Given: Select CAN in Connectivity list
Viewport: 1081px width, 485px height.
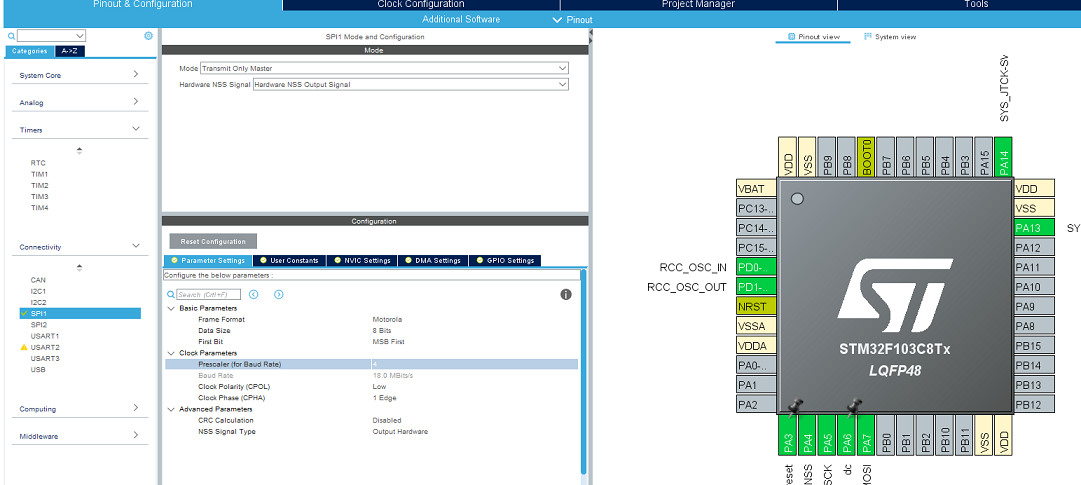Looking at the screenshot, I should tap(38, 280).
